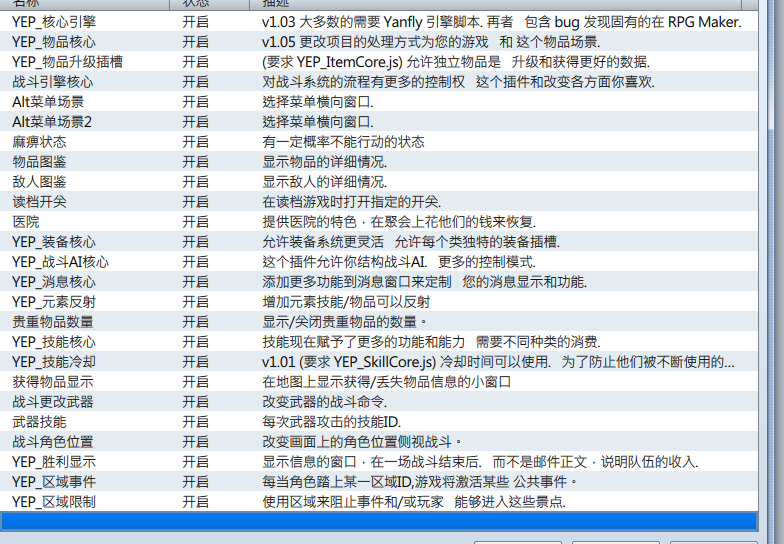784x544 pixels.
Task: Click the description 显示敌人的详细情况
Action: coord(324,182)
